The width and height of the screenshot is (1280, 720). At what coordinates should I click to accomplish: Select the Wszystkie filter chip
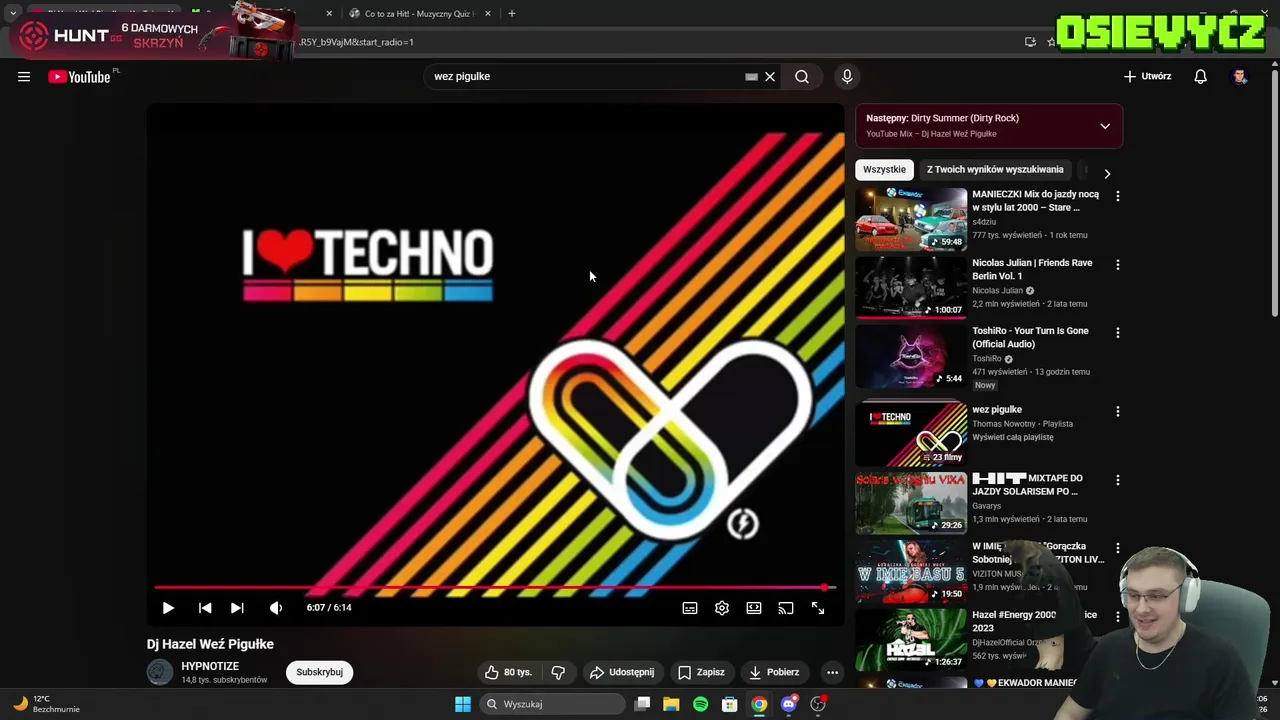(884, 170)
